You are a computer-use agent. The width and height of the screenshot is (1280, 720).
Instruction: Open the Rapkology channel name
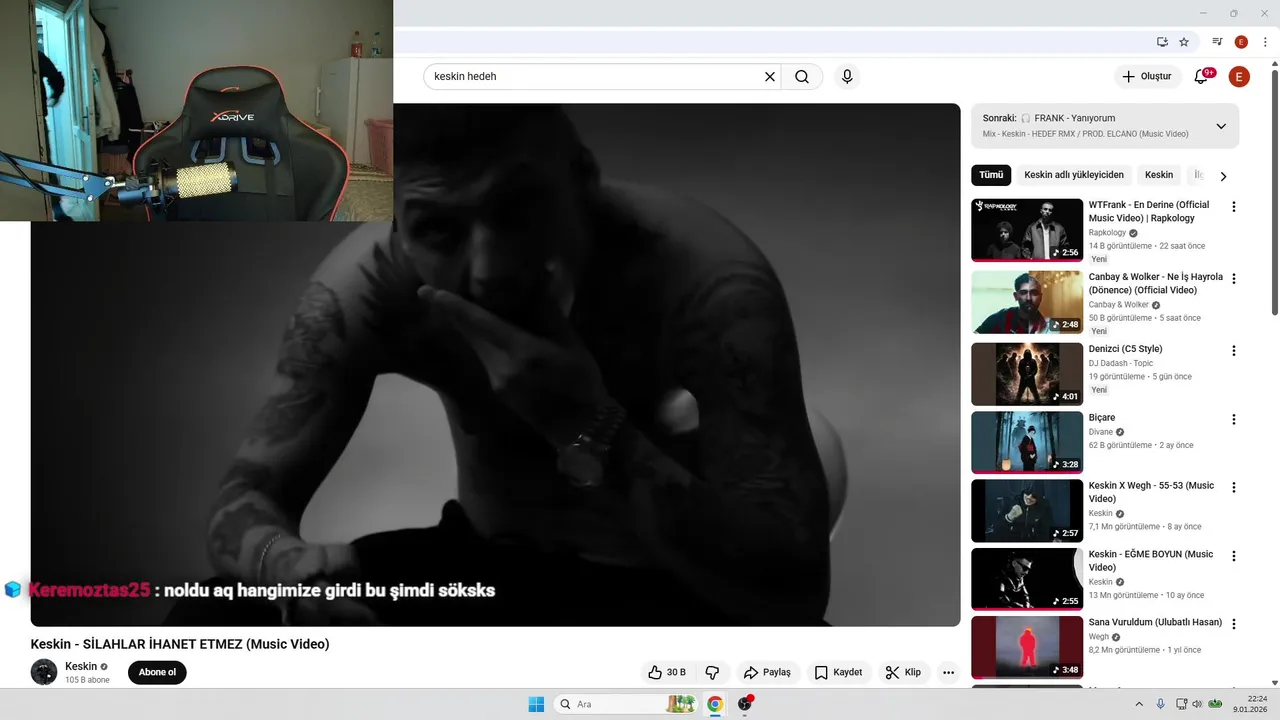pos(1107,233)
